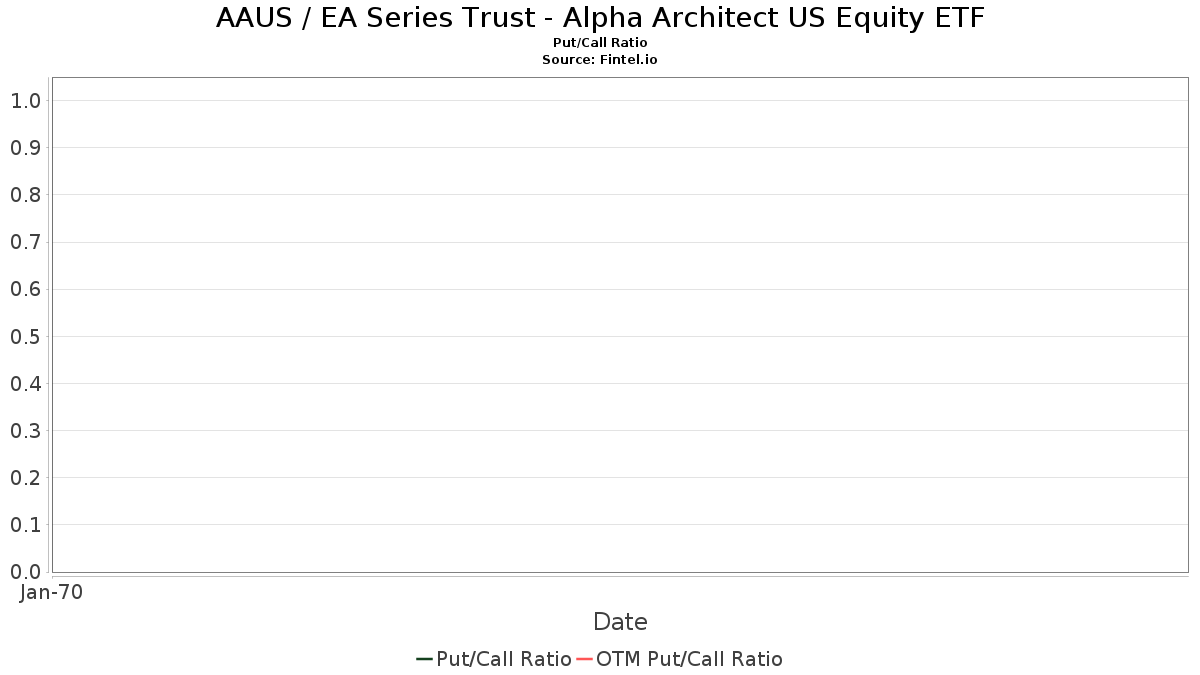
Task: Select the Date x-axis title
Action: (x=620, y=622)
